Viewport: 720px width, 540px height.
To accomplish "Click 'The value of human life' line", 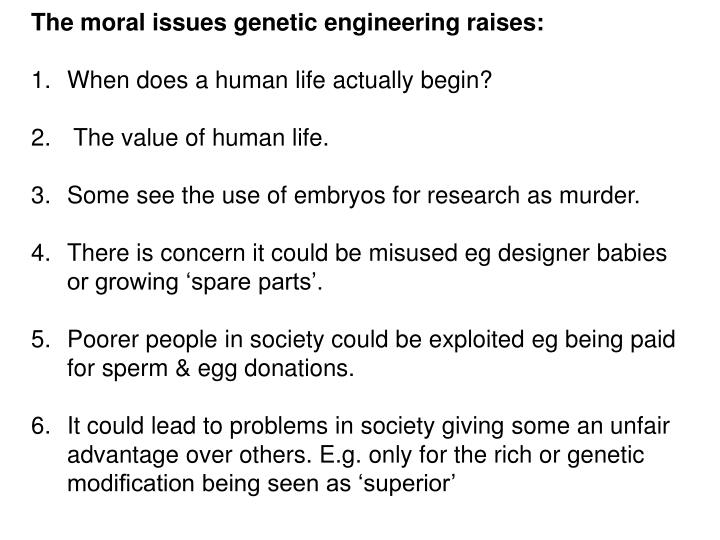I will pos(201,137).
